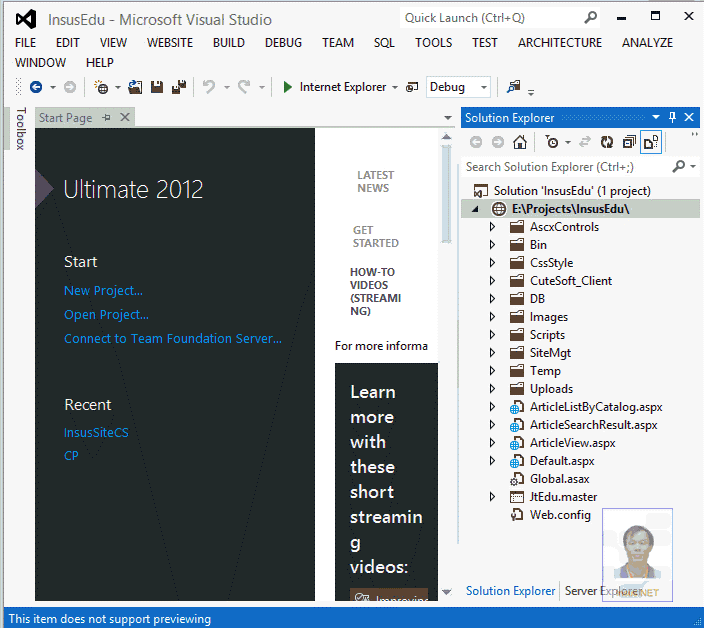Switch to the Solution Explorer bottom tab
Image resolution: width=704 pixels, height=628 pixels.
coord(510,591)
